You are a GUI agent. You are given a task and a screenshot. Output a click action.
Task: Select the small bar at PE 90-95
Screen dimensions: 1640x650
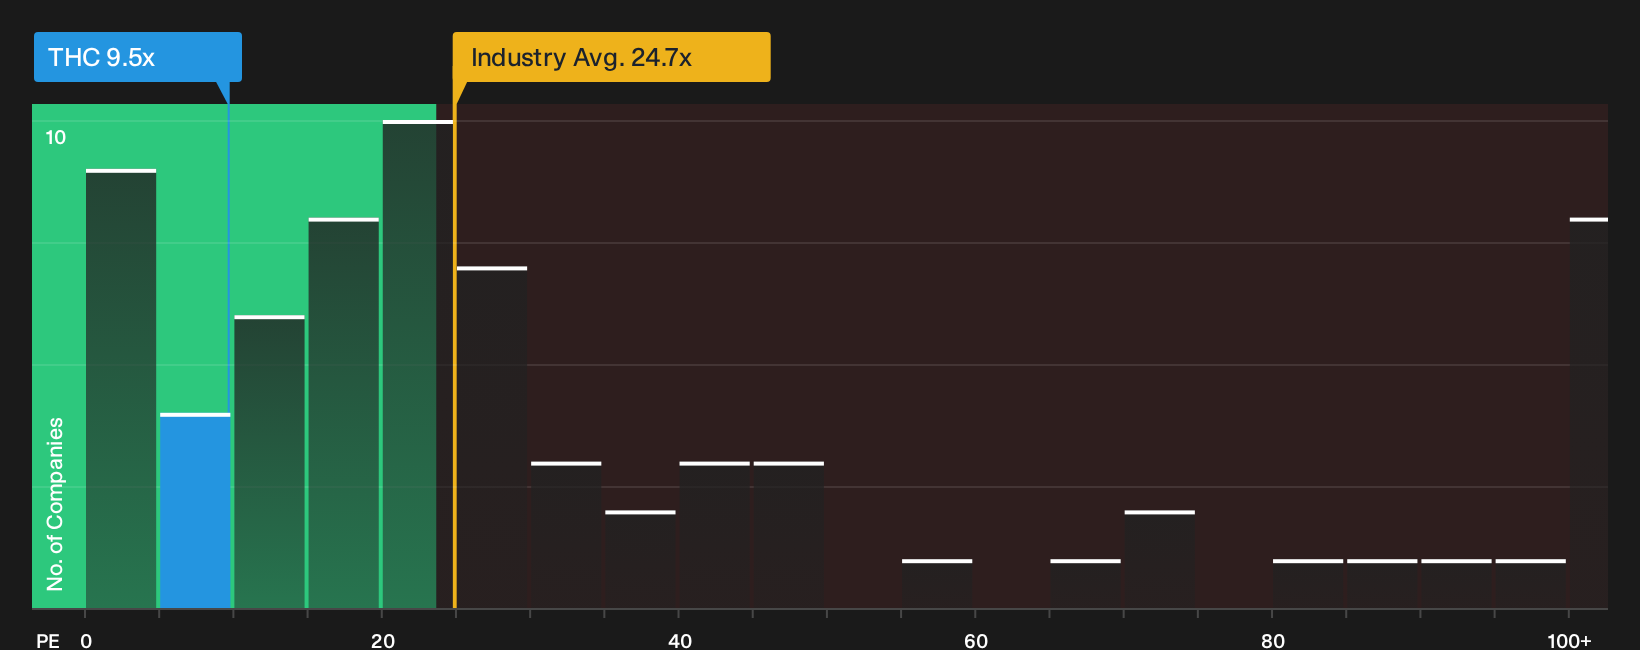click(x=1456, y=584)
